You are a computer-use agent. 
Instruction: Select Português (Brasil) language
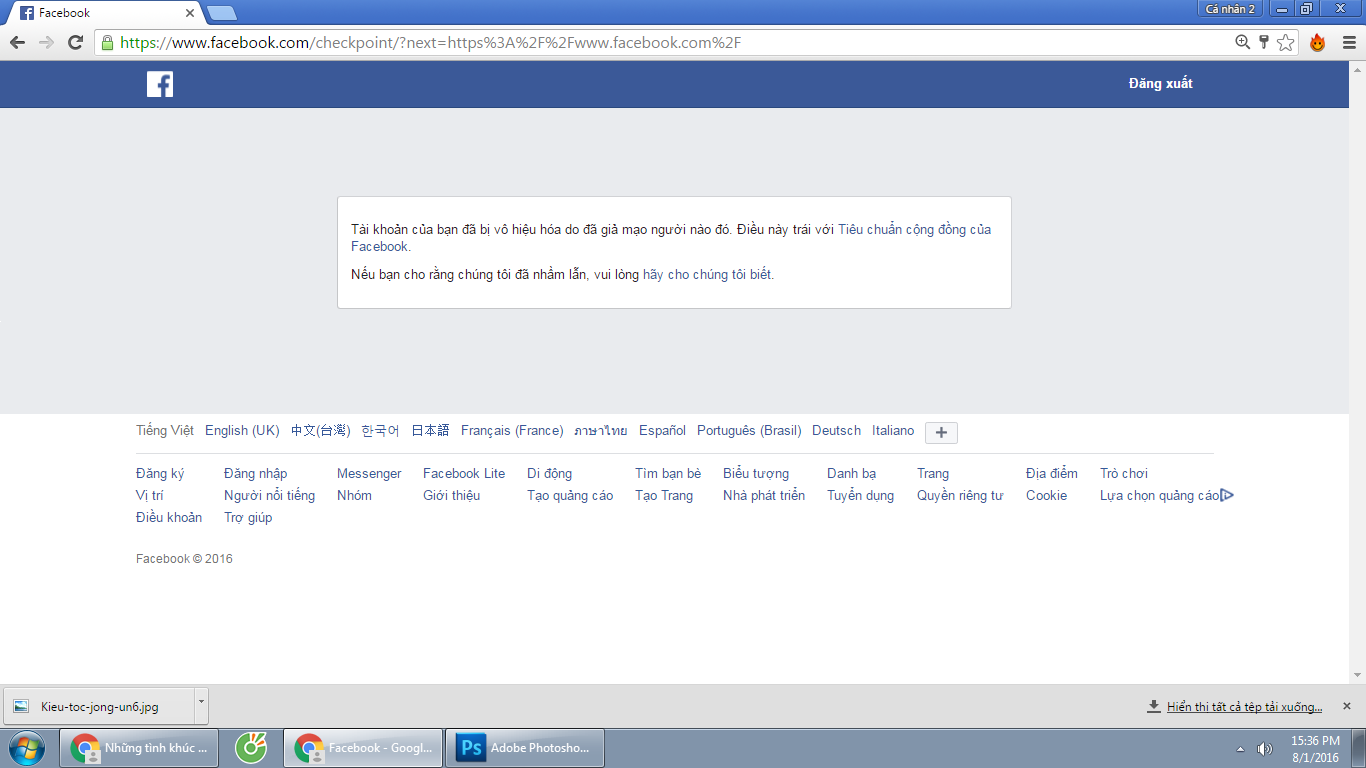pos(749,431)
